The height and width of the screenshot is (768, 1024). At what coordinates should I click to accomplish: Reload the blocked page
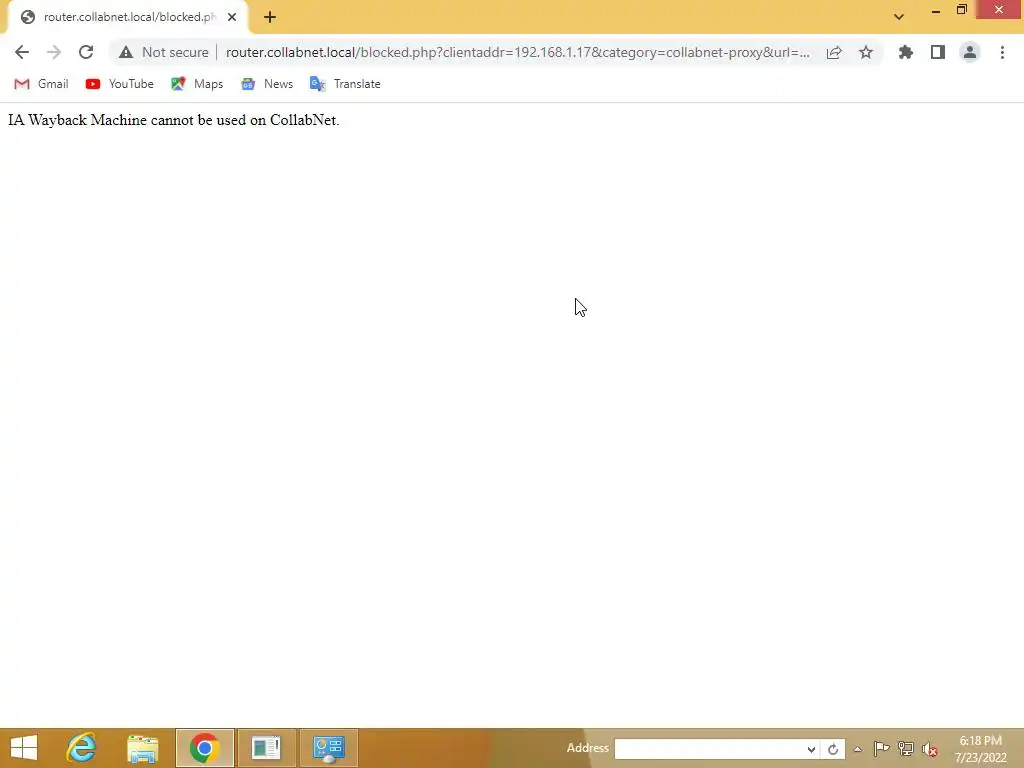tap(86, 52)
